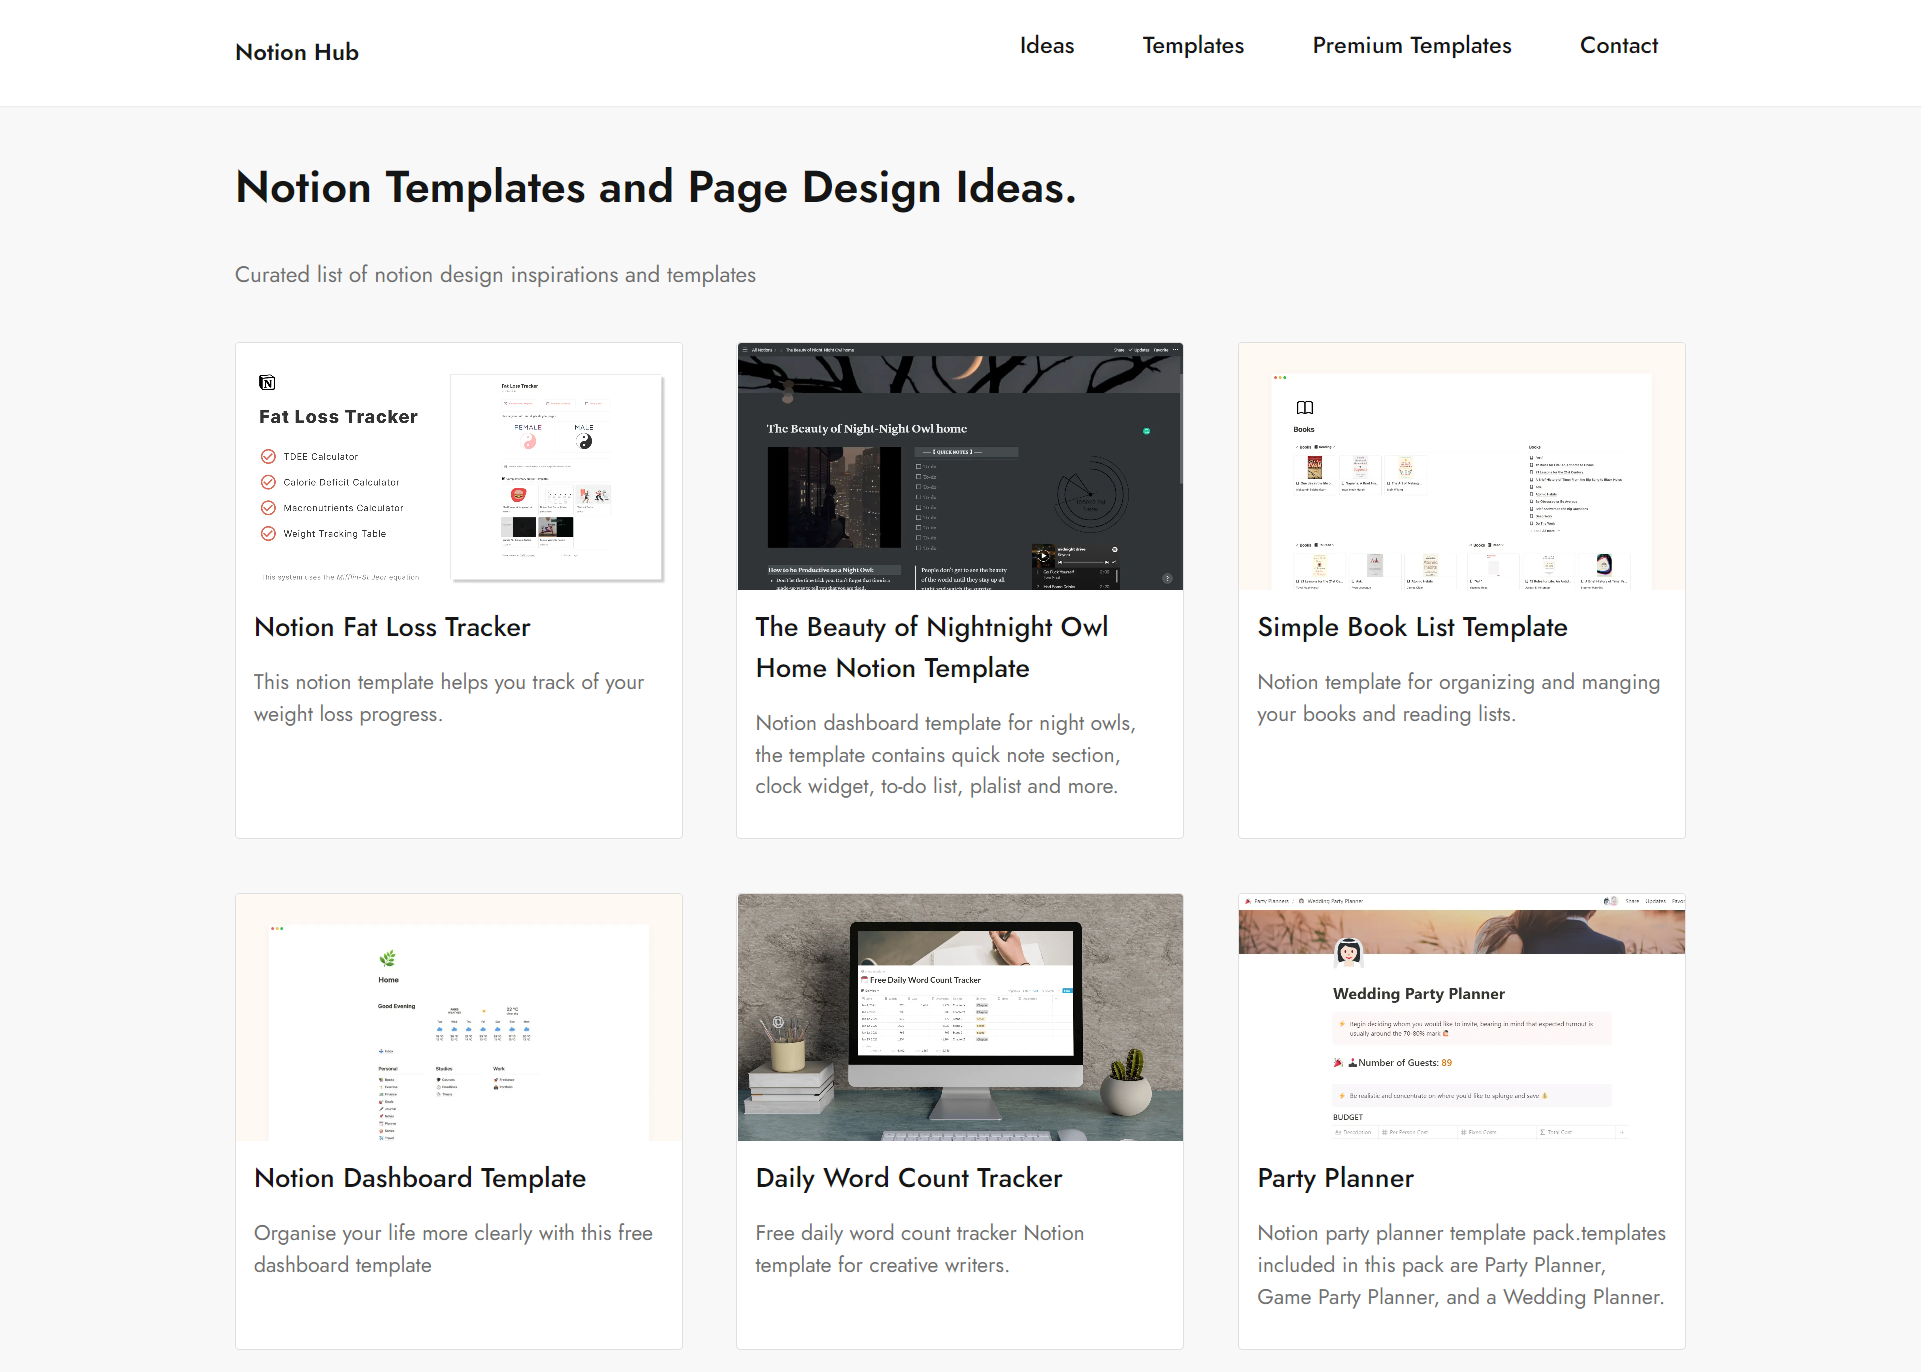Open the Notion Hub home link

click(x=297, y=52)
